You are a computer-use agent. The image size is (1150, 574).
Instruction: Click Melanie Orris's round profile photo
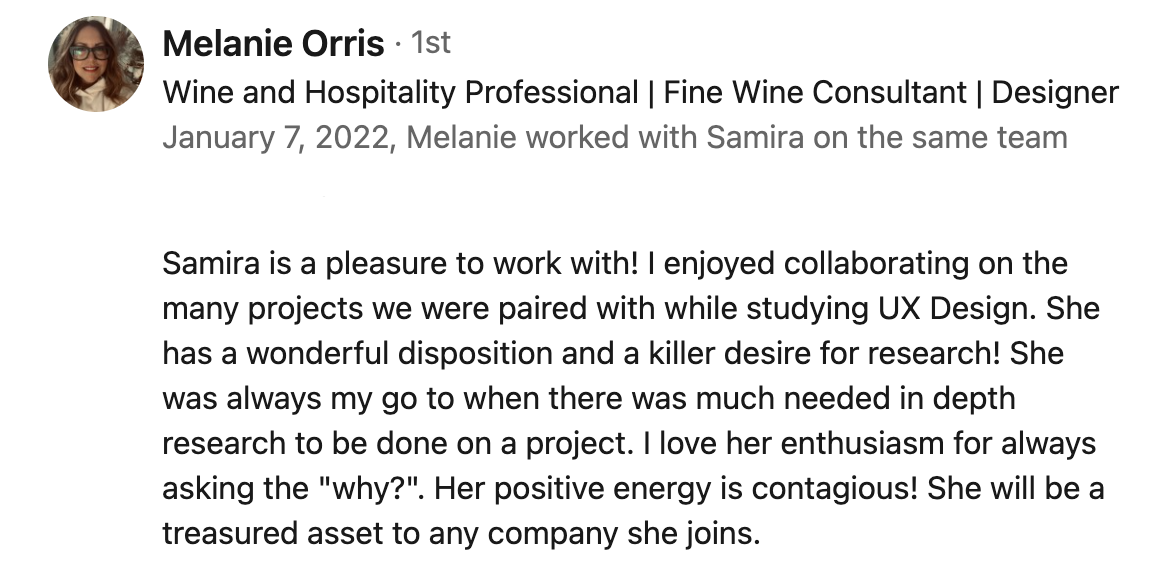click(96, 64)
